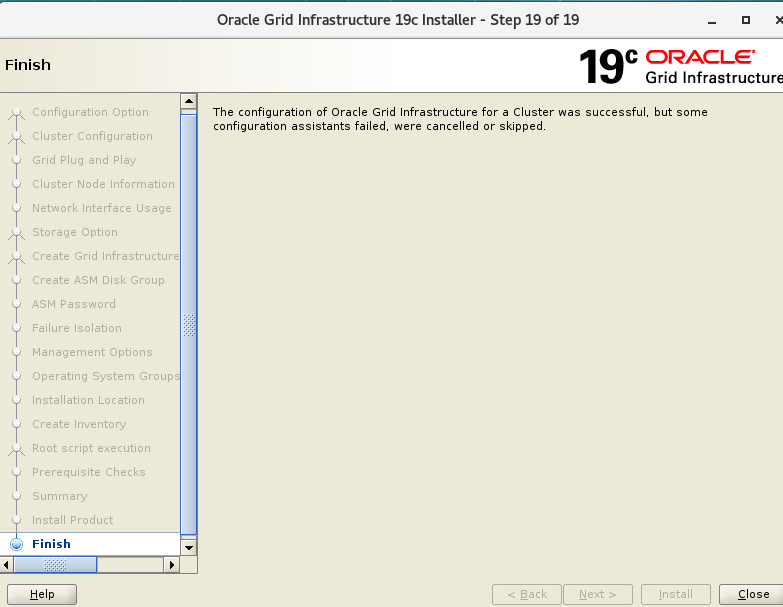Select the Finish step in sidebar
Screen dimensions: 783x607
pyautogui.click(x=51, y=544)
